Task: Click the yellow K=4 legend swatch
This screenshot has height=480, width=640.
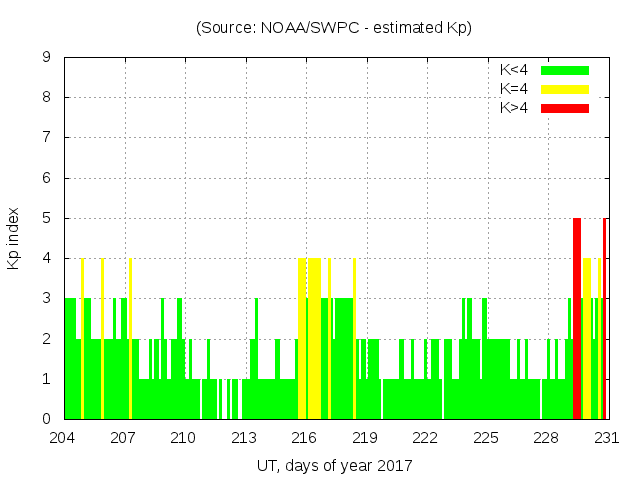Action: tap(565, 89)
